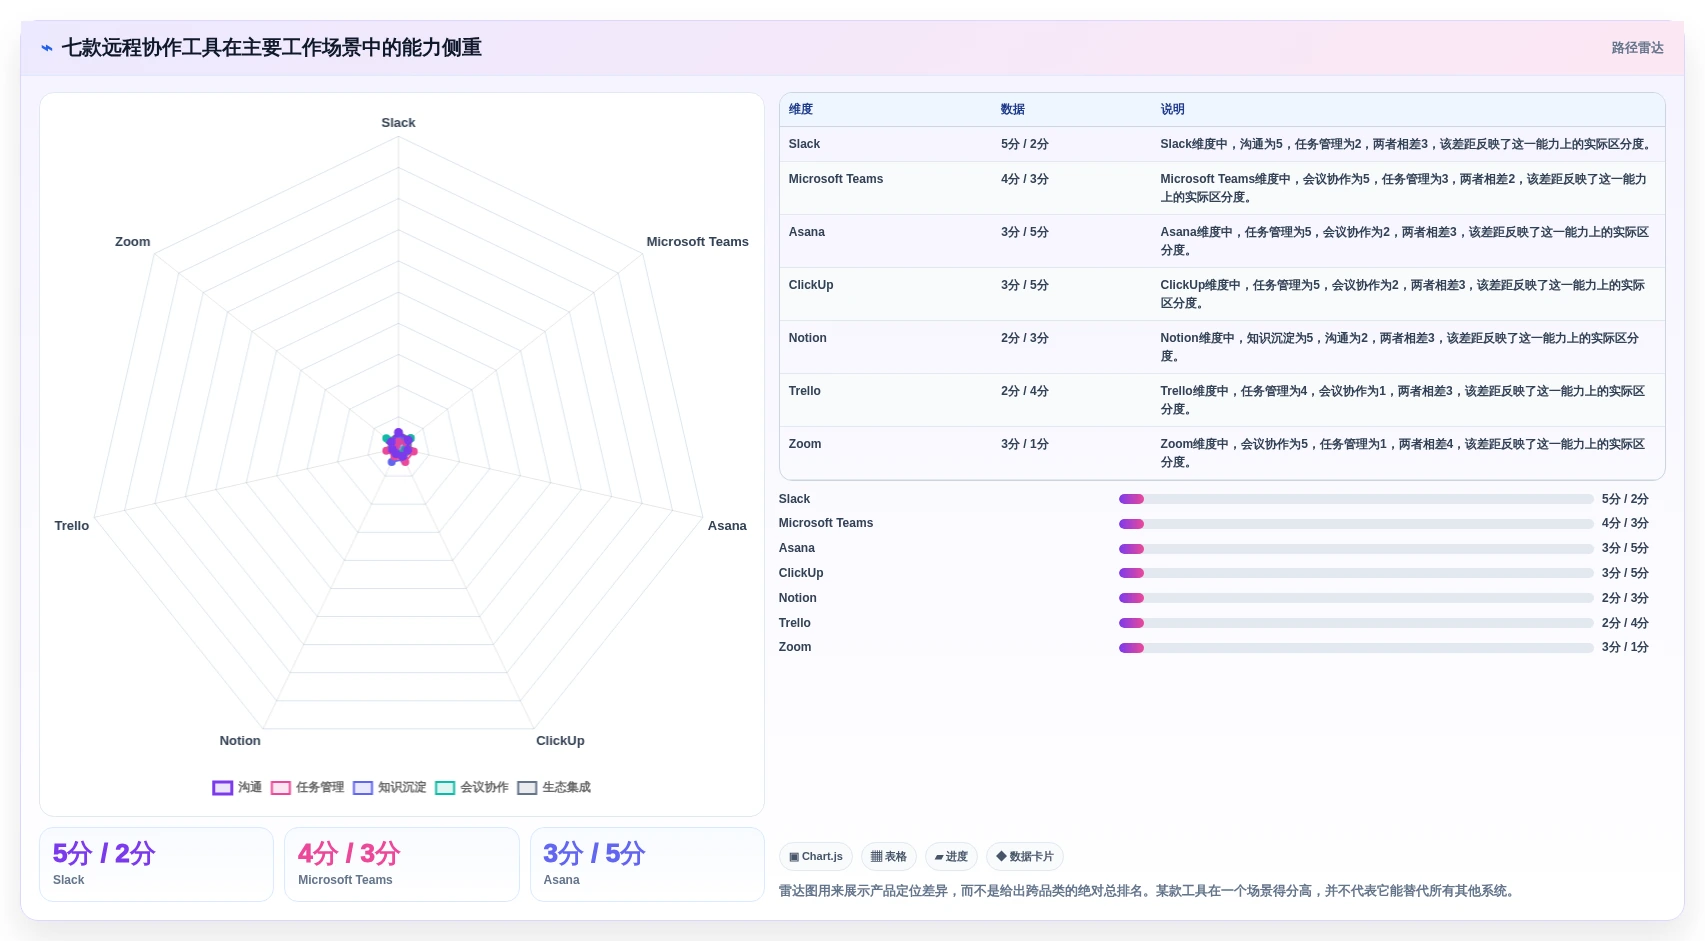Click the footnote text starting with 雷达图用来展示
The width and height of the screenshot is (1705, 941).
pos(1148,891)
